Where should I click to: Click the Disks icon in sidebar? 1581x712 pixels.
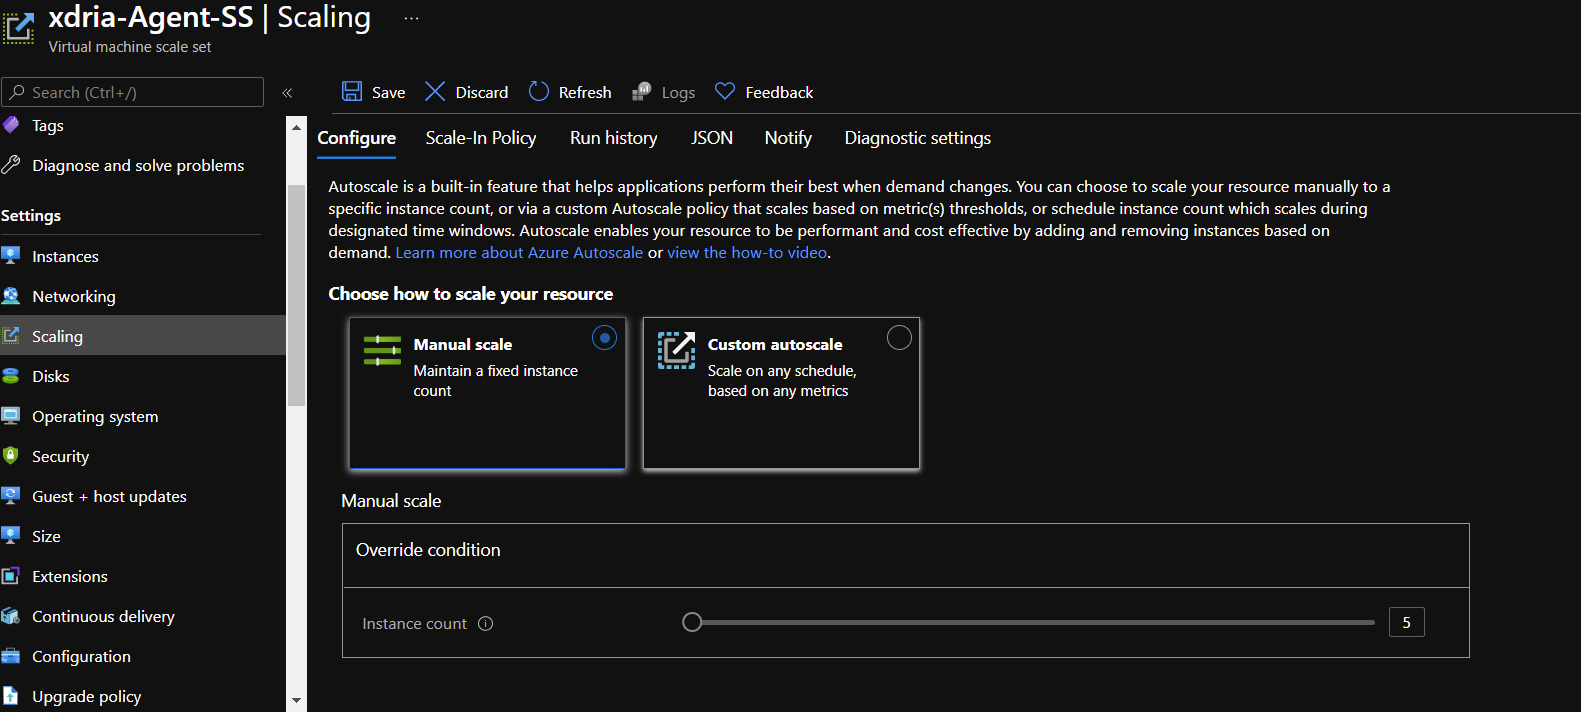11,376
